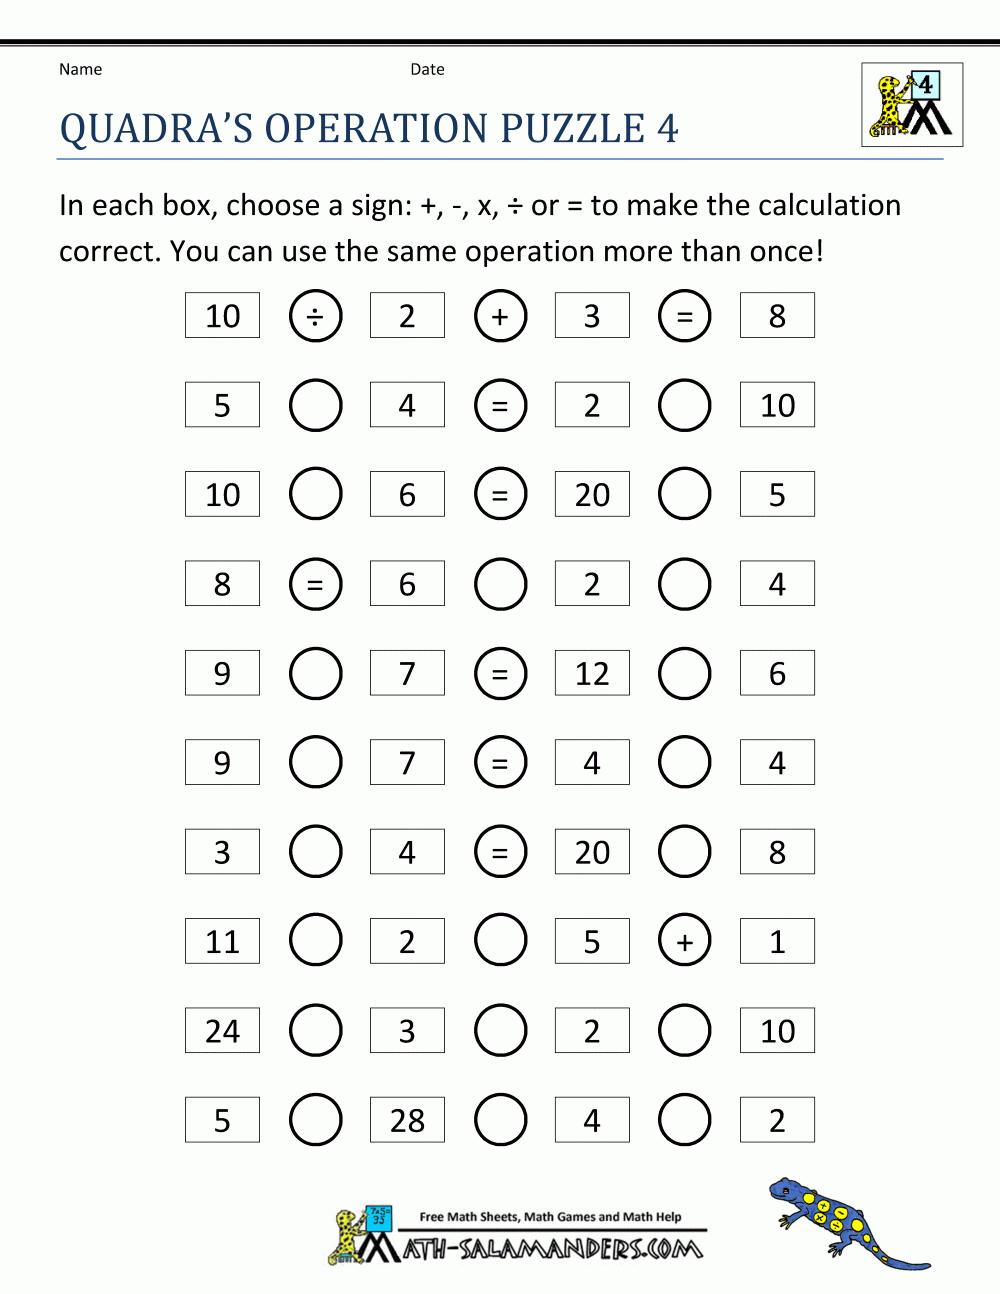1000x1294 pixels.
Task: Click the number box containing 28
Action: coord(407,1120)
